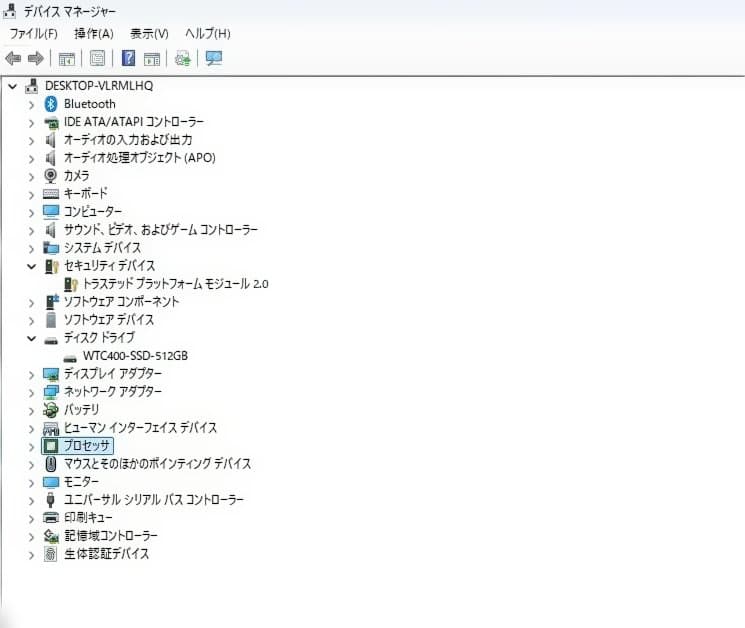
Task: Click the show/hide console tree icon
Action: (67, 58)
